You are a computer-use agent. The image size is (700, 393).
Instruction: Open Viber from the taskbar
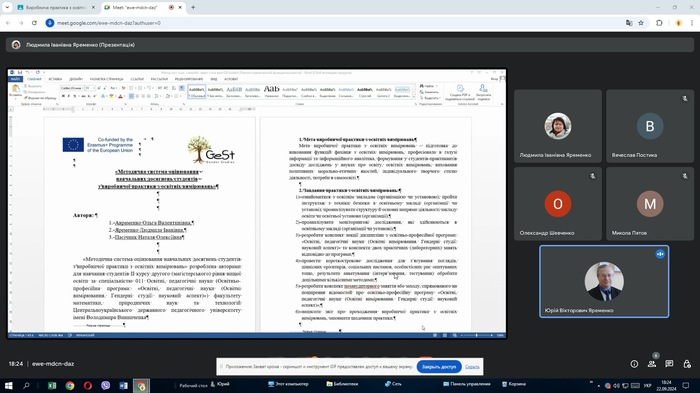point(106,385)
